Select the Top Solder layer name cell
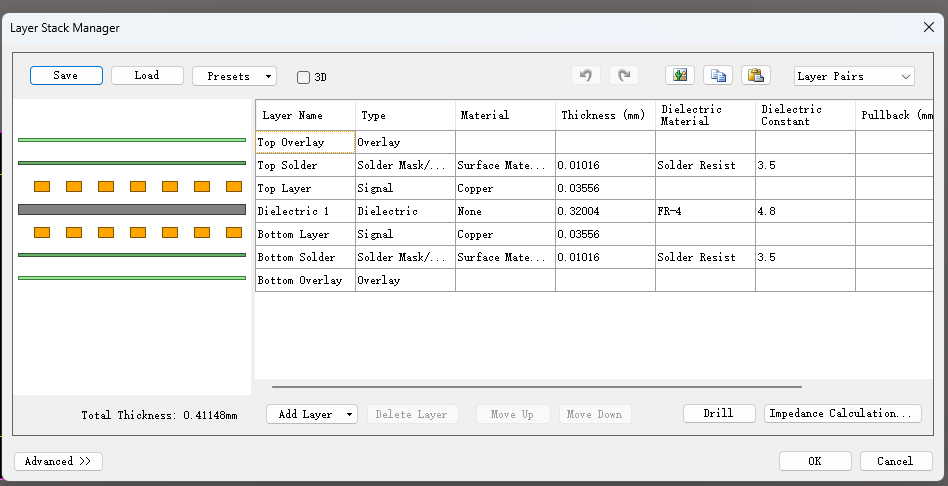This screenshot has width=948, height=486. click(305, 165)
